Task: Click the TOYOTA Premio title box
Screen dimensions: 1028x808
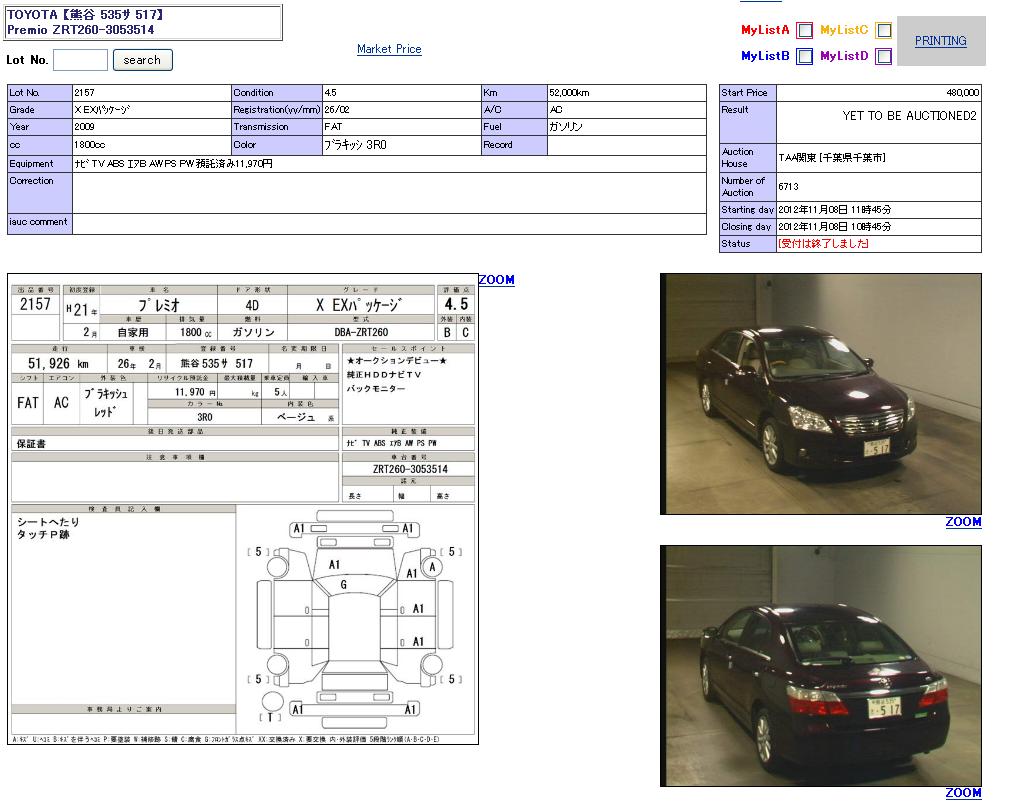Action: tap(144, 22)
